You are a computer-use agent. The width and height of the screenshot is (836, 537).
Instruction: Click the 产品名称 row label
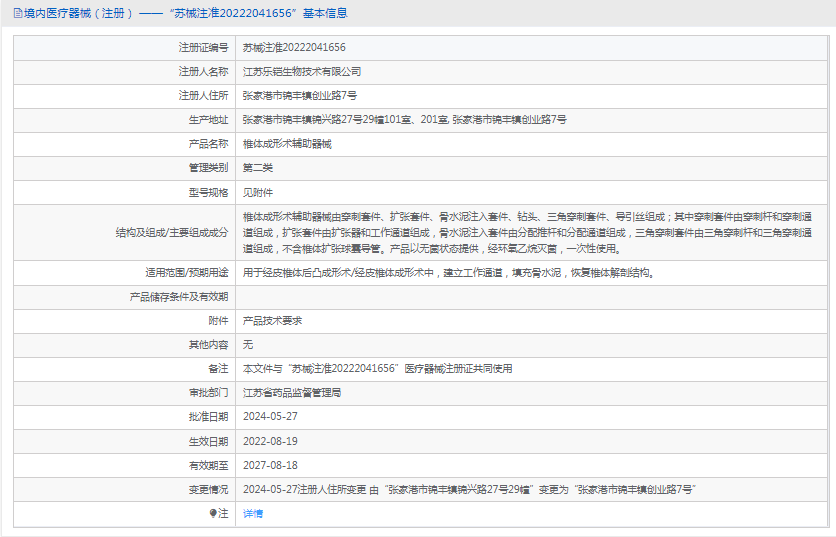pyautogui.click(x=208, y=143)
